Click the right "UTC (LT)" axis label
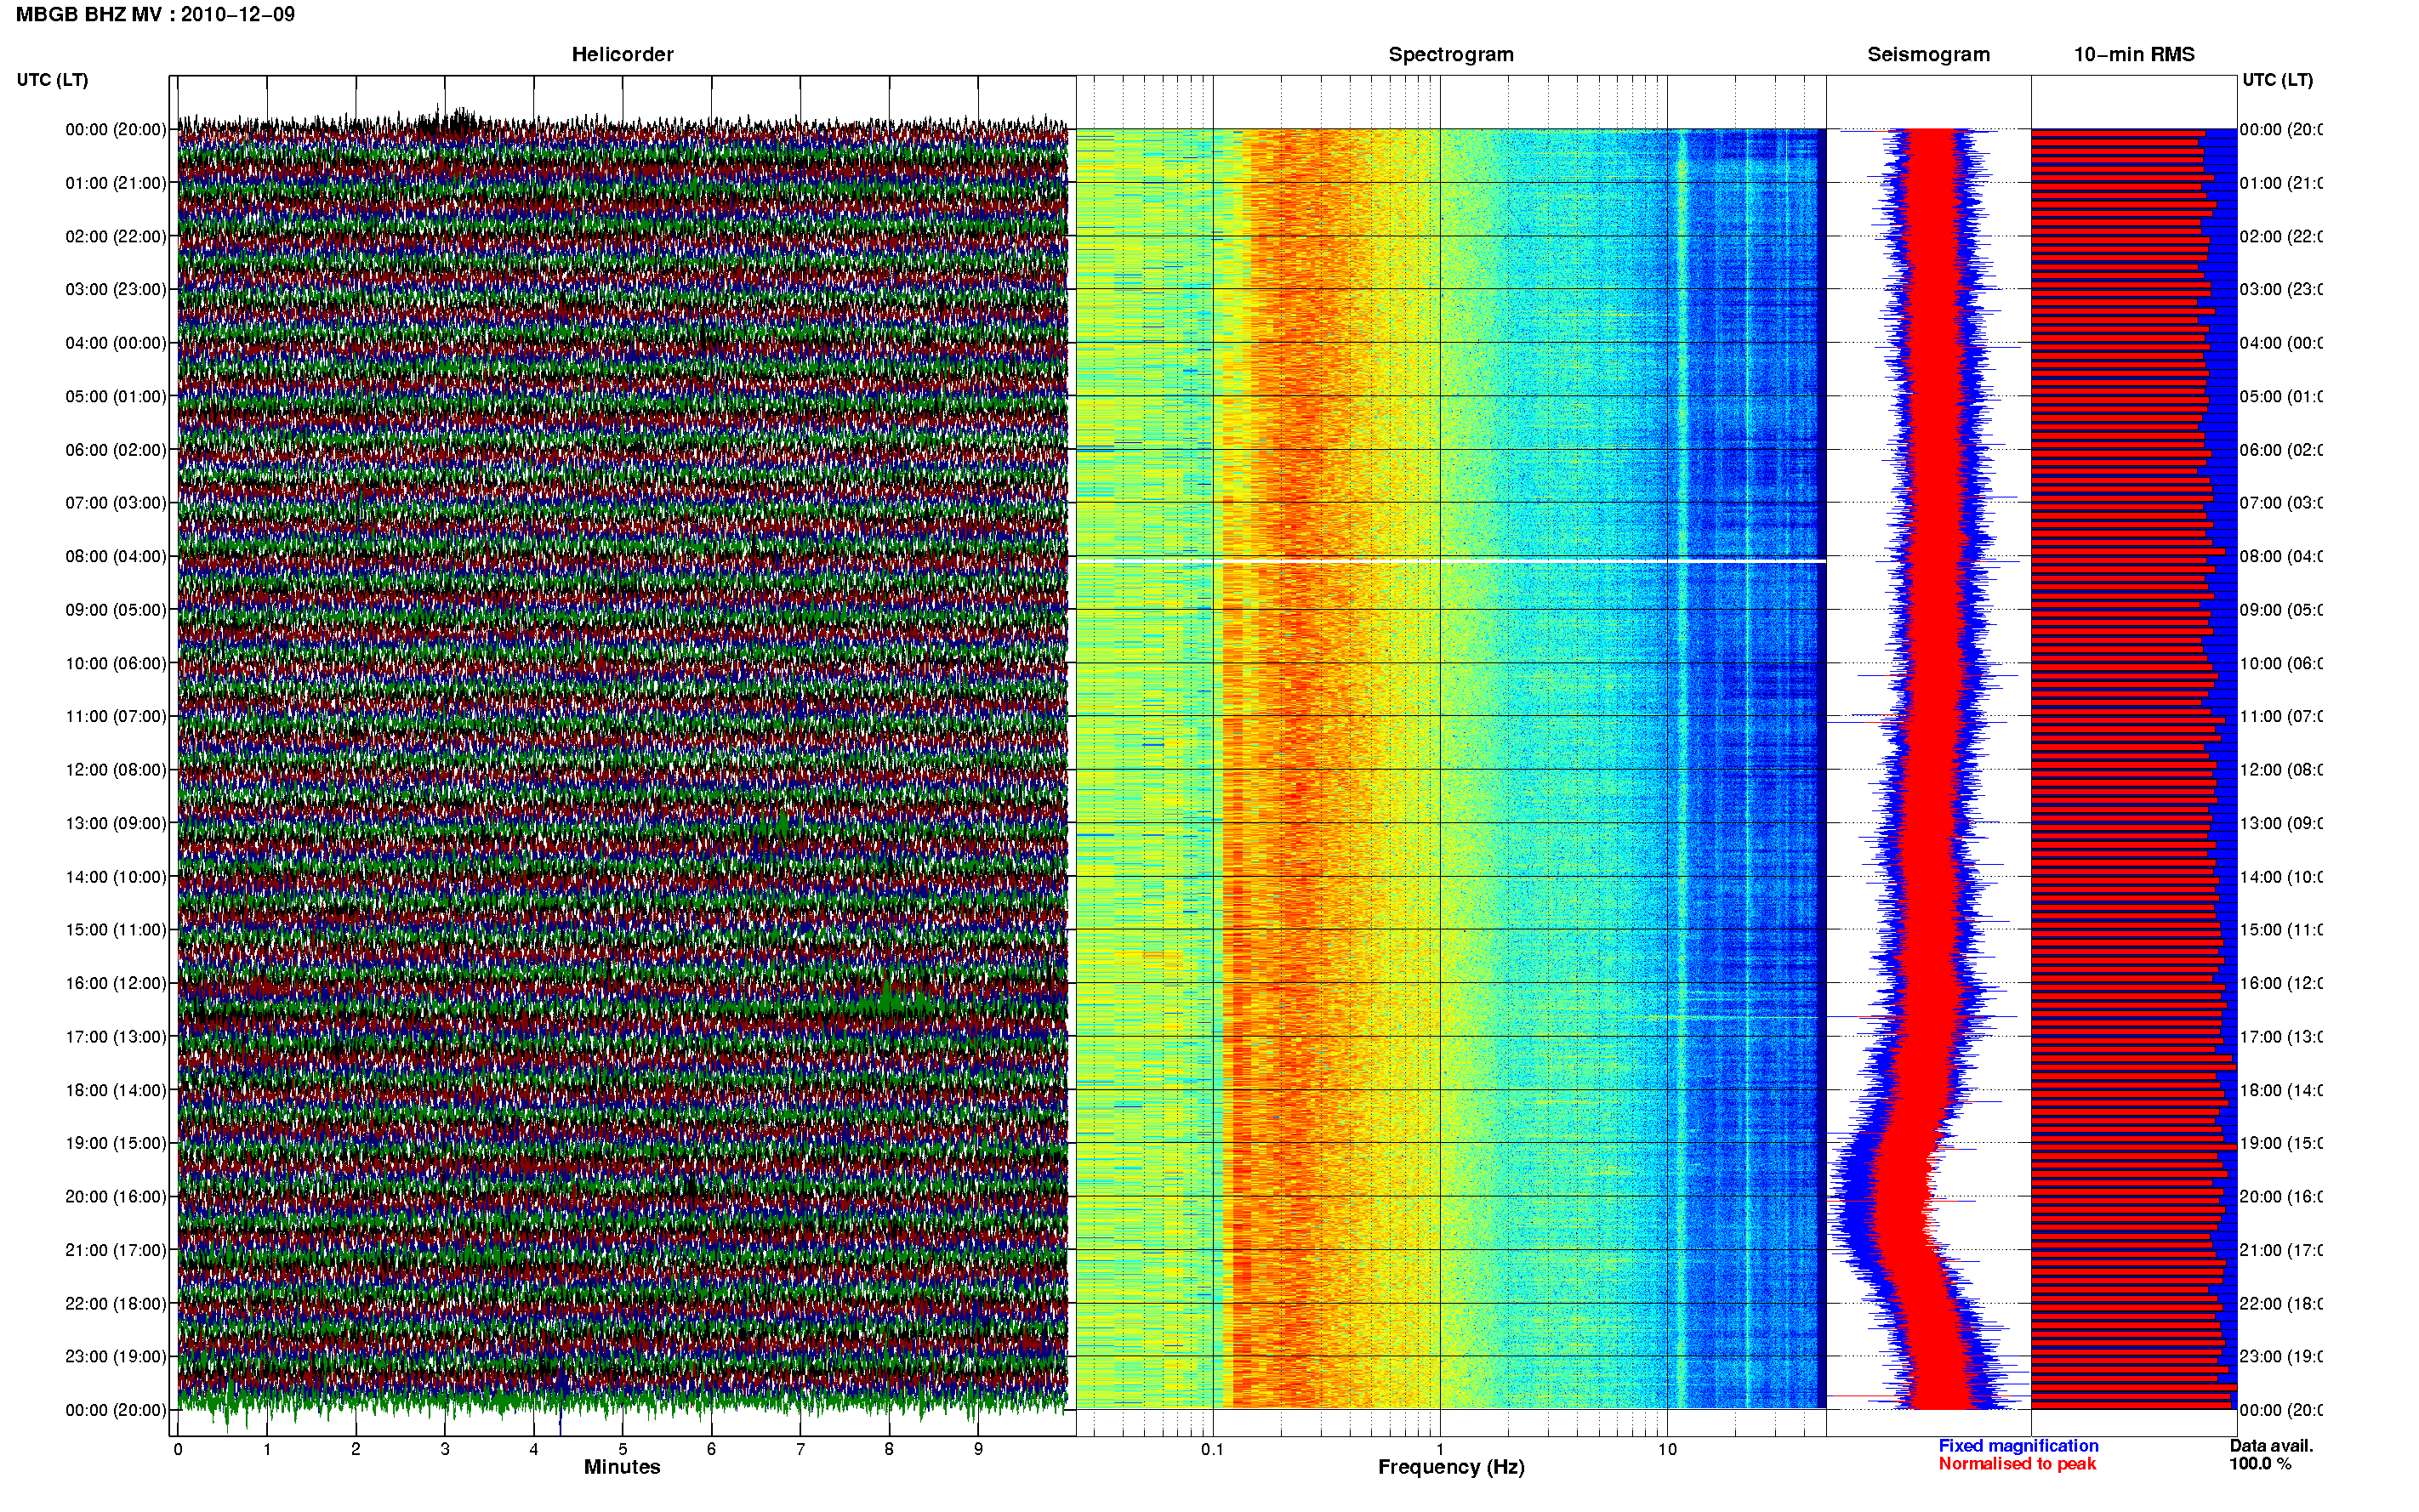2419x1512 pixels. 2277,80
